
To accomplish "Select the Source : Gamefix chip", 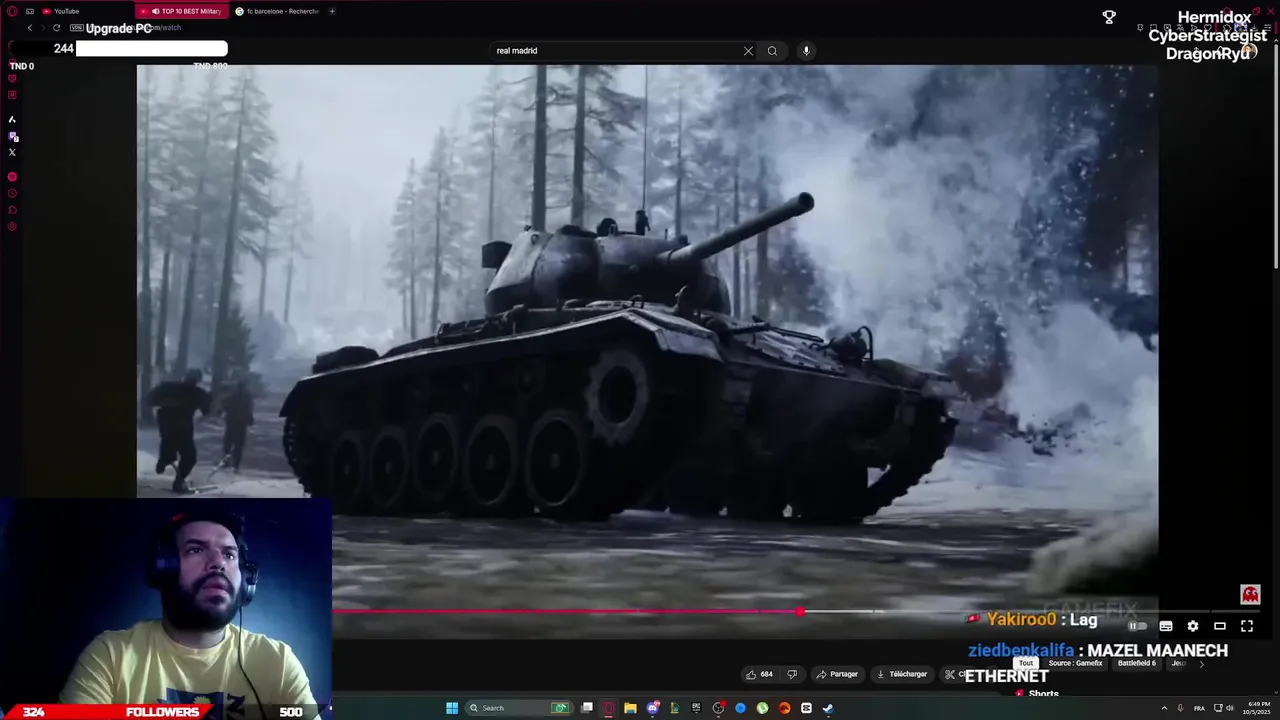I will [x=1075, y=663].
